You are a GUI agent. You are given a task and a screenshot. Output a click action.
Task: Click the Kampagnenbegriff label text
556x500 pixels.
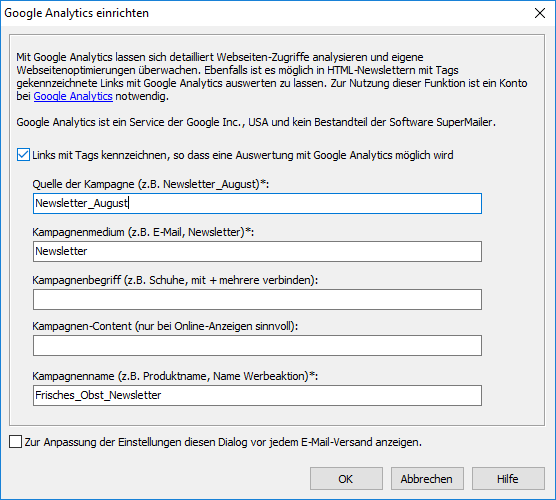pyautogui.click(x=175, y=280)
